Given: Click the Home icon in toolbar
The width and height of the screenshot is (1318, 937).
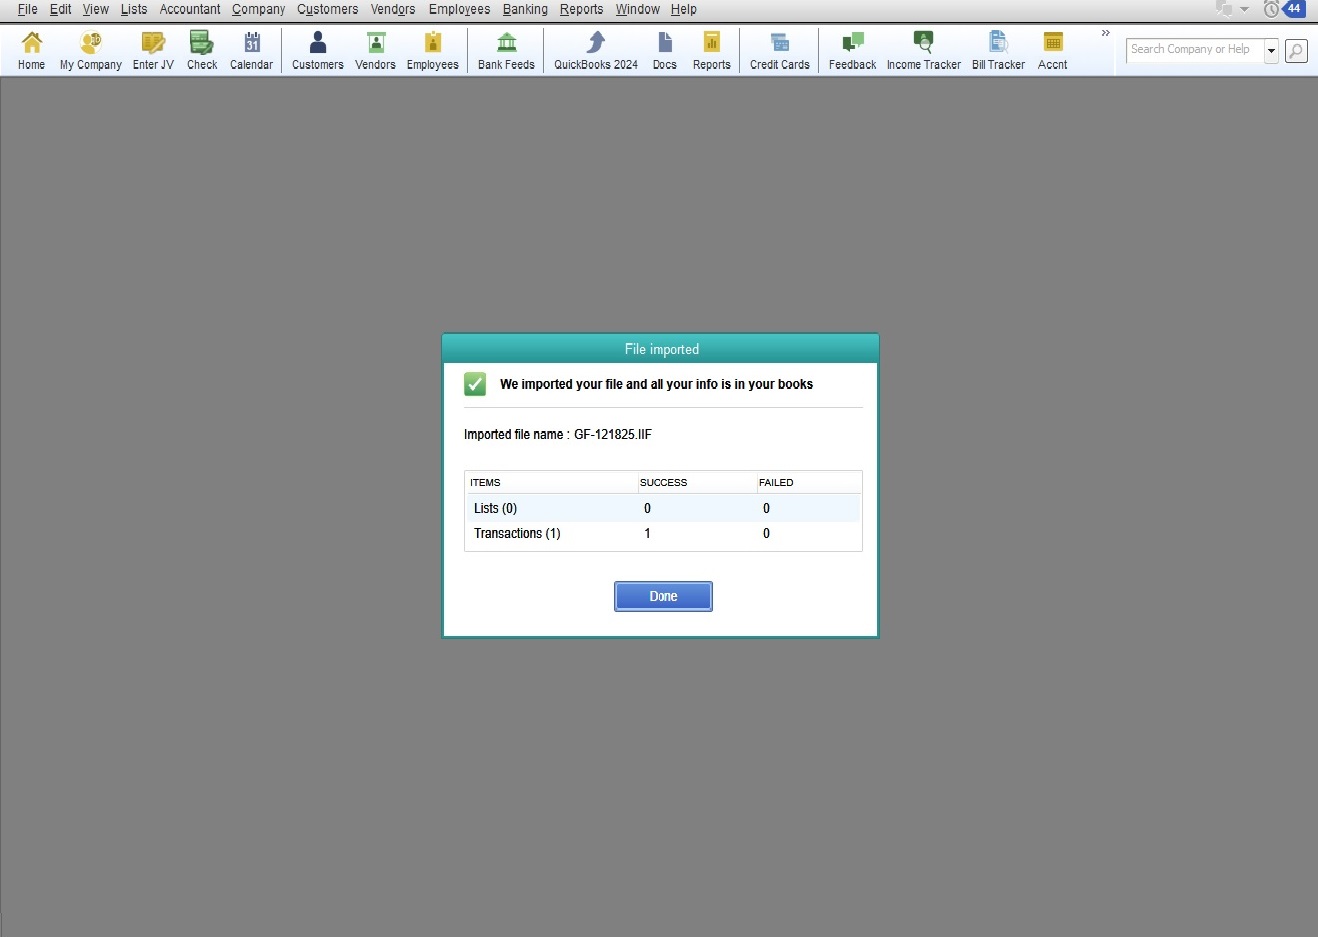Looking at the screenshot, I should pos(31,50).
